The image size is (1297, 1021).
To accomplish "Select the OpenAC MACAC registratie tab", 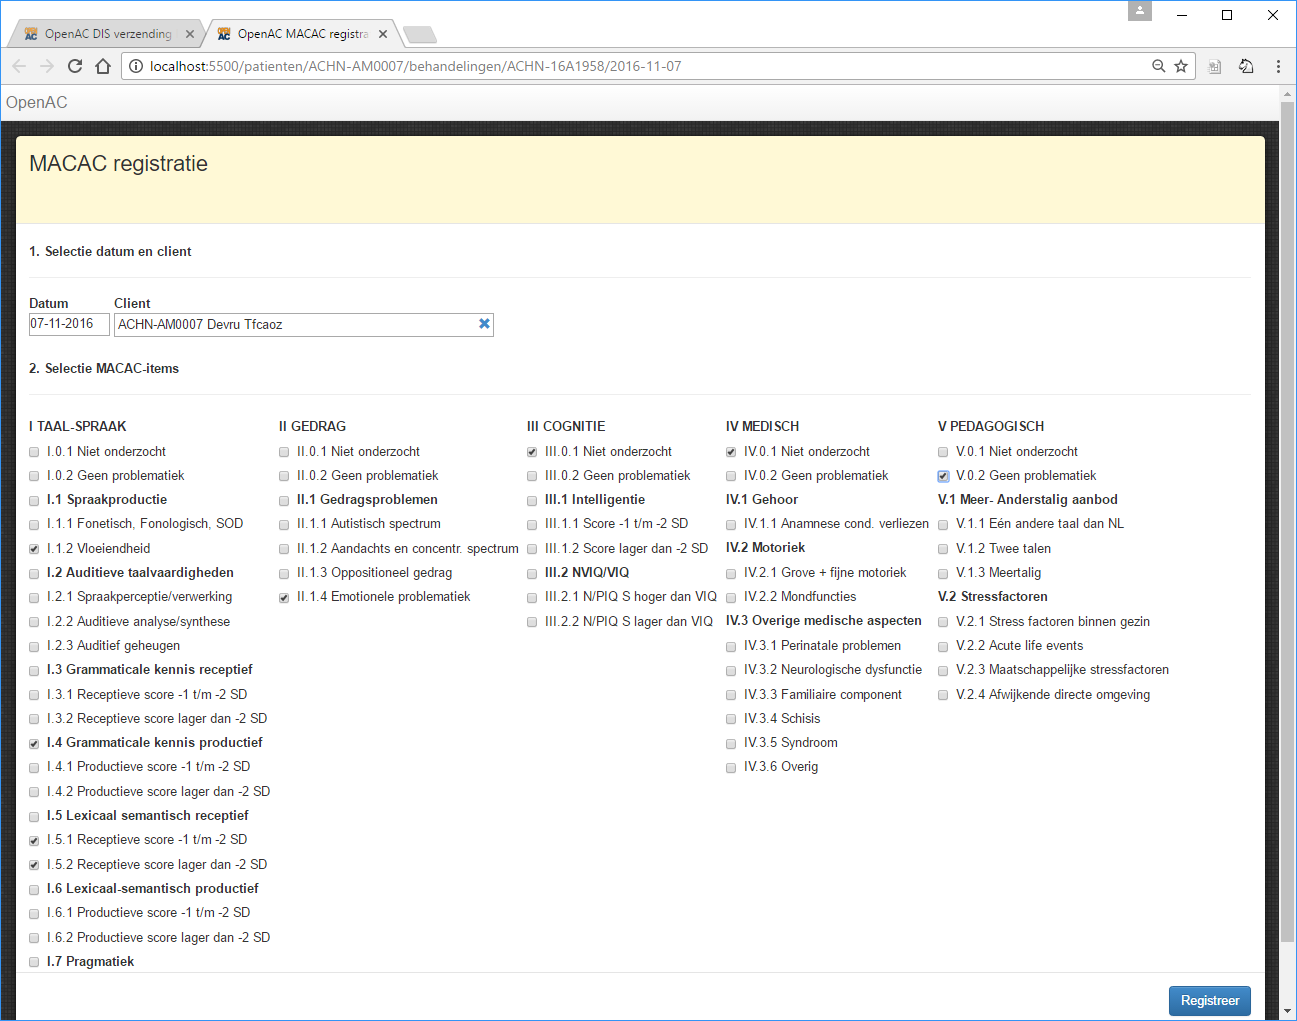I will tap(301, 34).
